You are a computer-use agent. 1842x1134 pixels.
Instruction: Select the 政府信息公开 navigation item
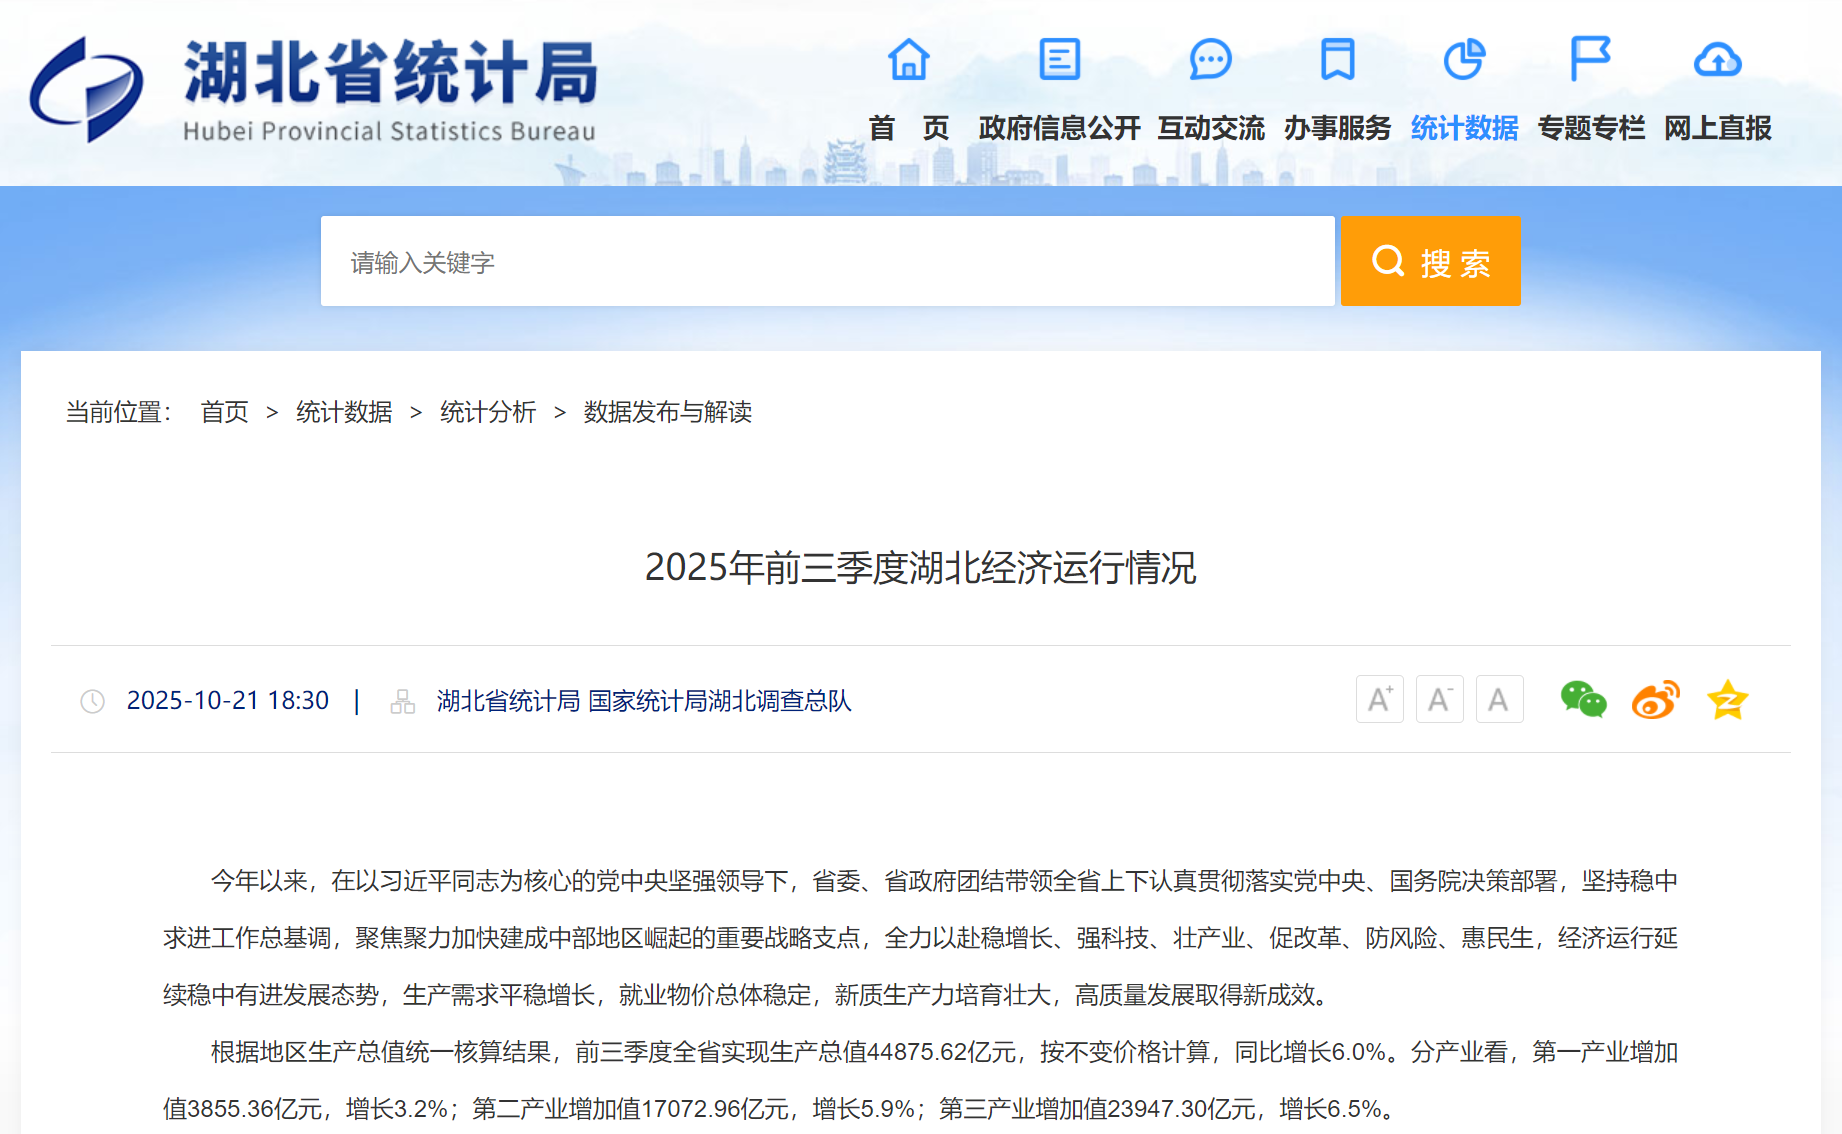tap(1059, 128)
